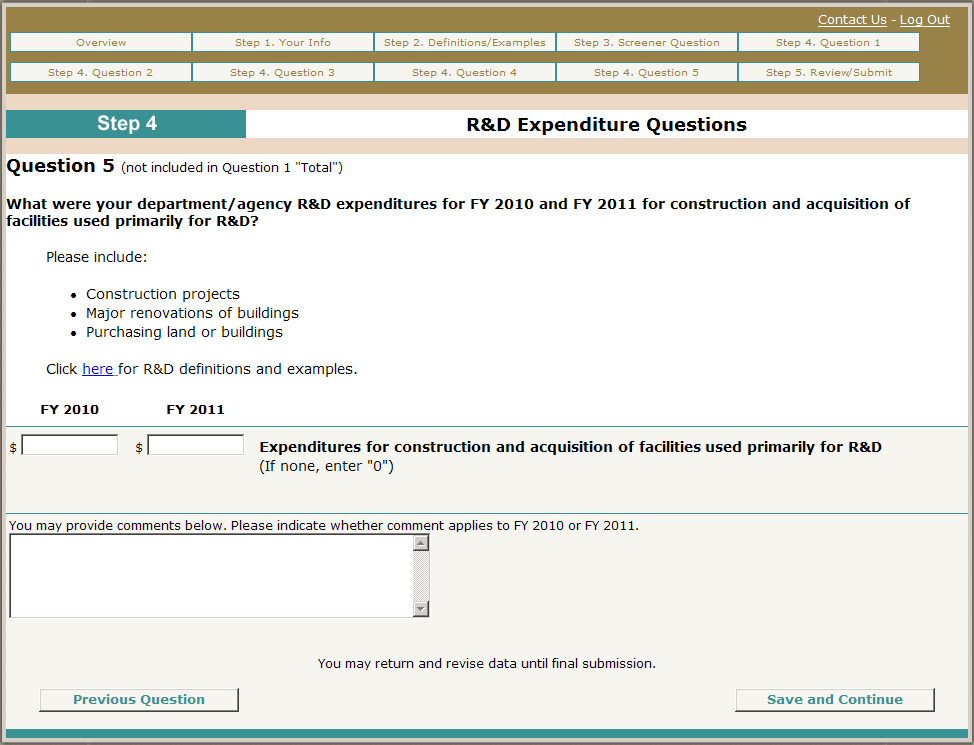Viewport: 974px width, 745px height.
Task: Click Save and Continue button
Action: [x=835, y=700]
